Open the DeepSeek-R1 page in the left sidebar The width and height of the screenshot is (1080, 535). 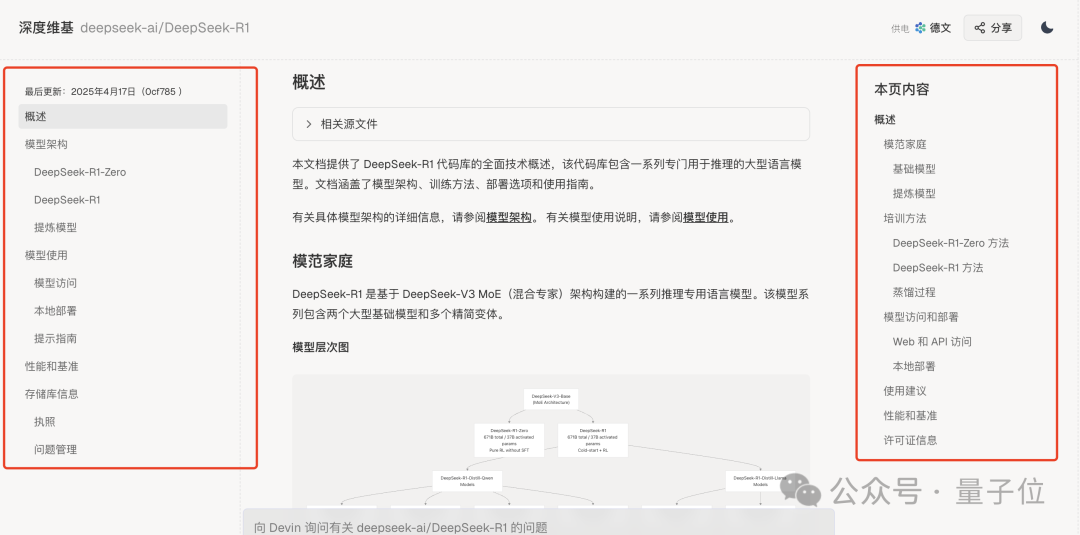click(x=67, y=200)
